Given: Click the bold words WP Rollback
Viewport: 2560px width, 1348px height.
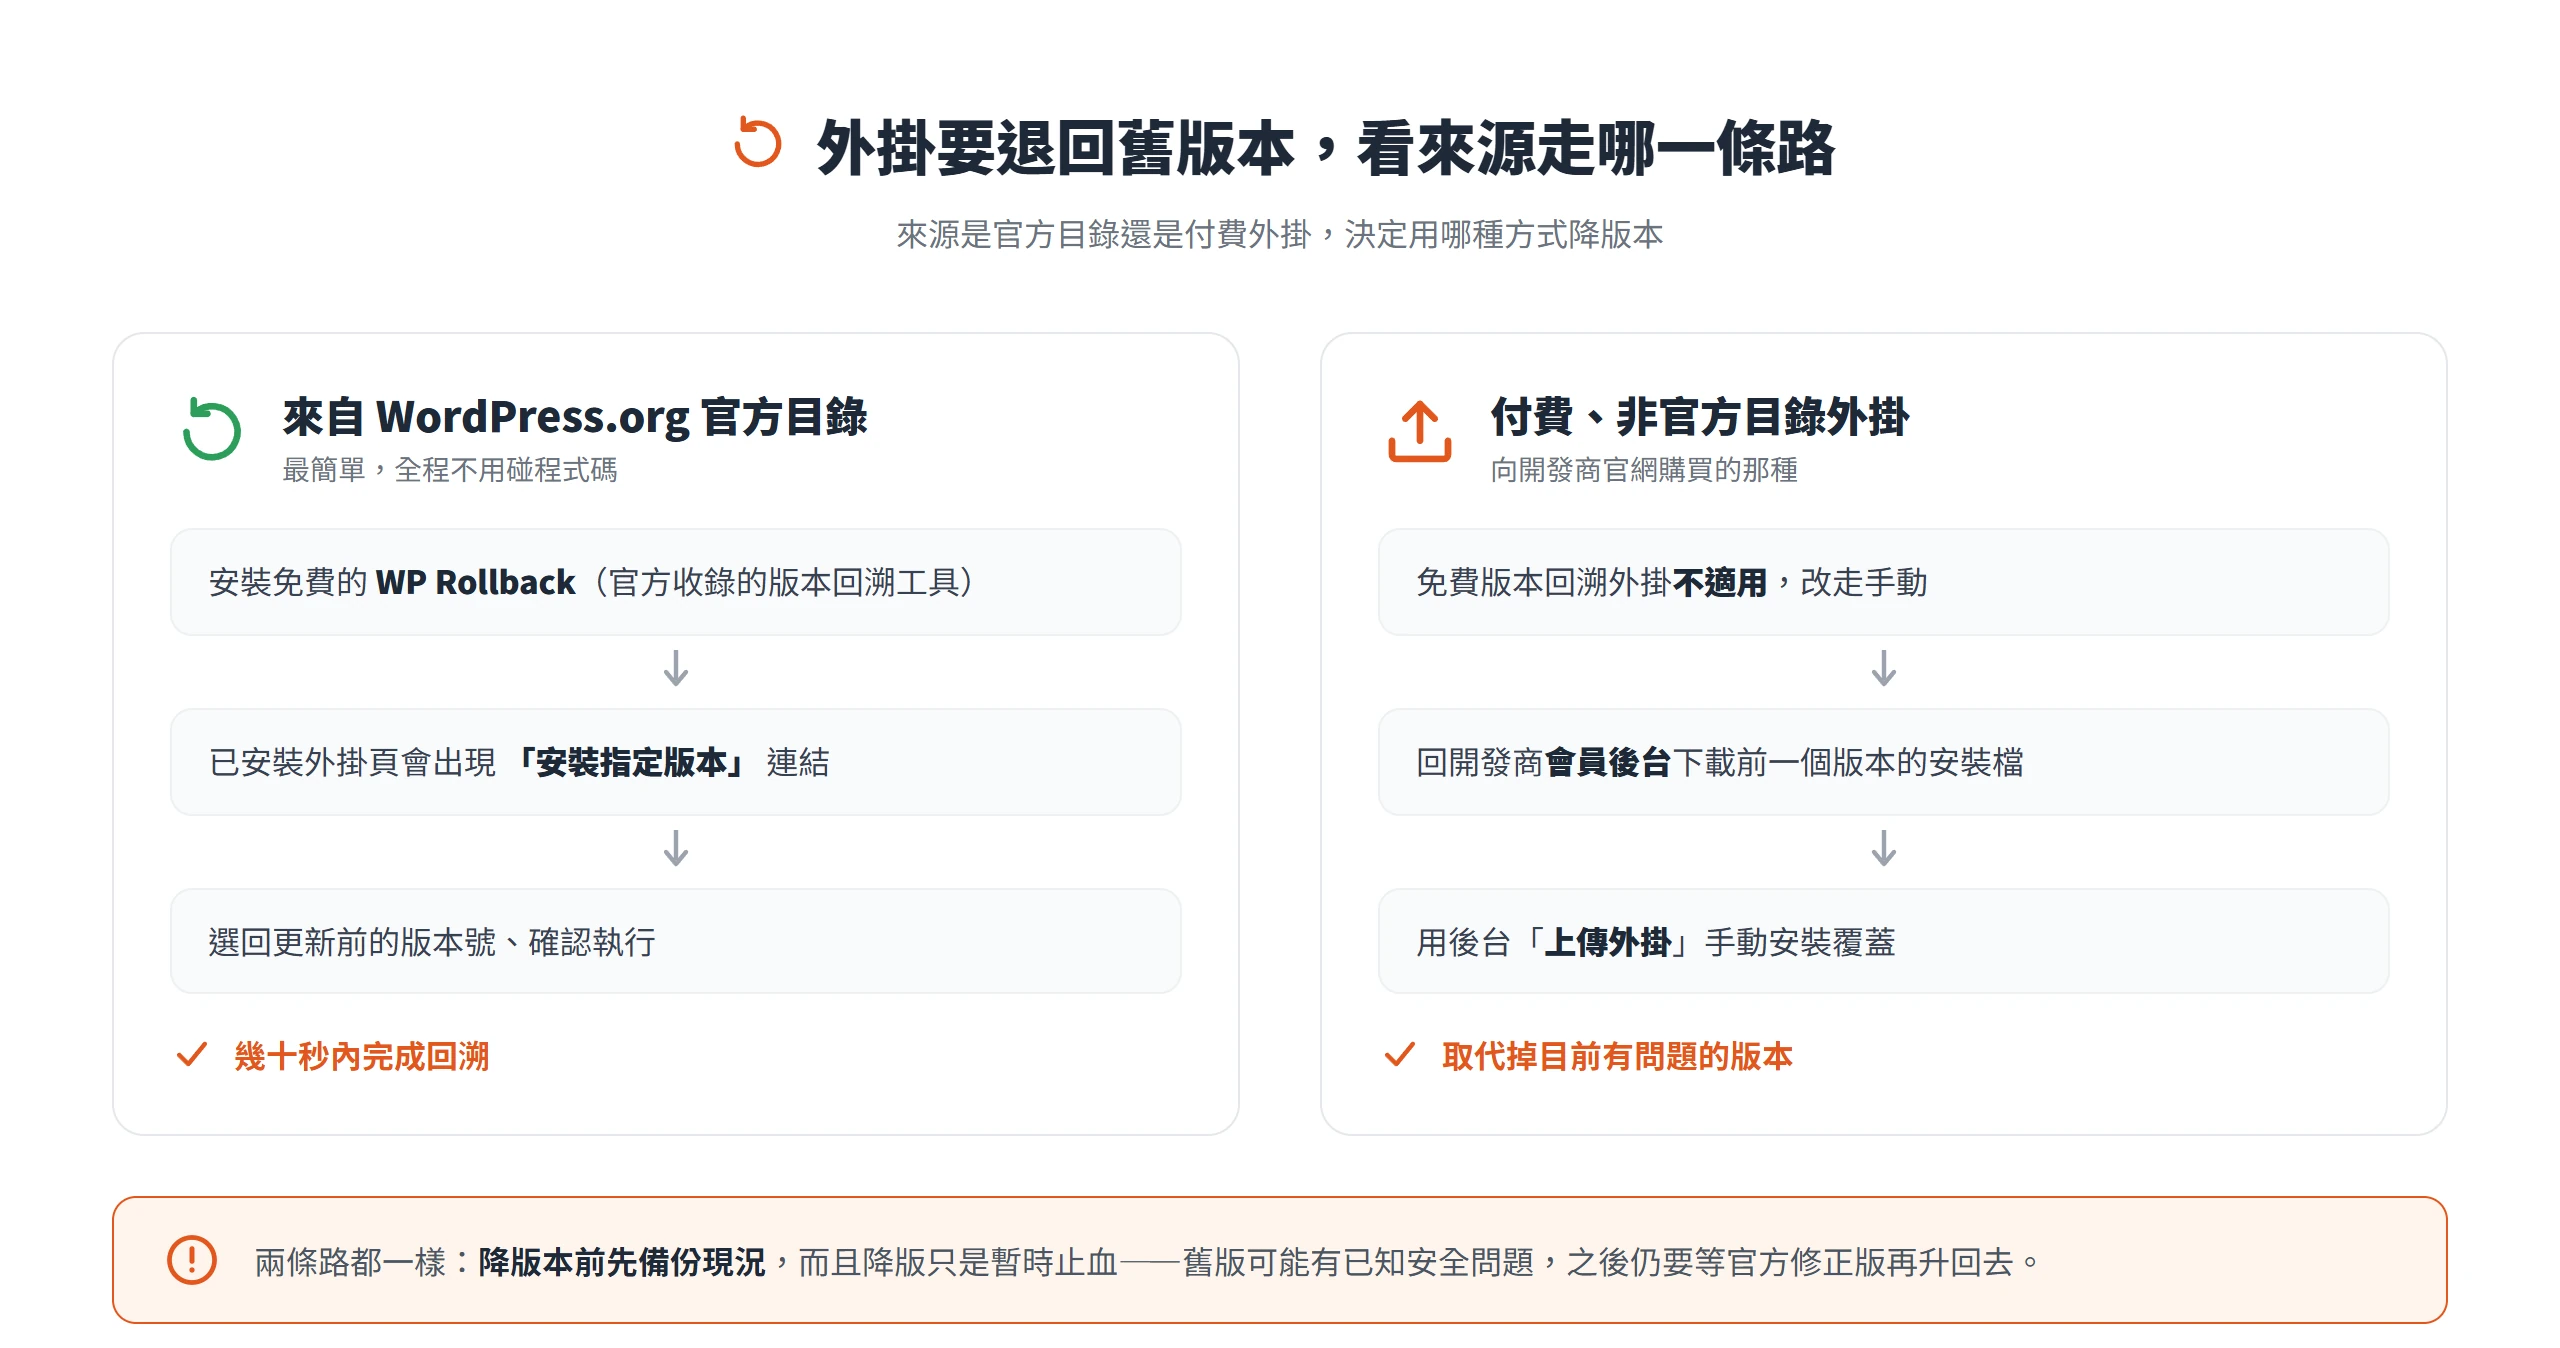Looking at the screenshot, I should (475, 582).
